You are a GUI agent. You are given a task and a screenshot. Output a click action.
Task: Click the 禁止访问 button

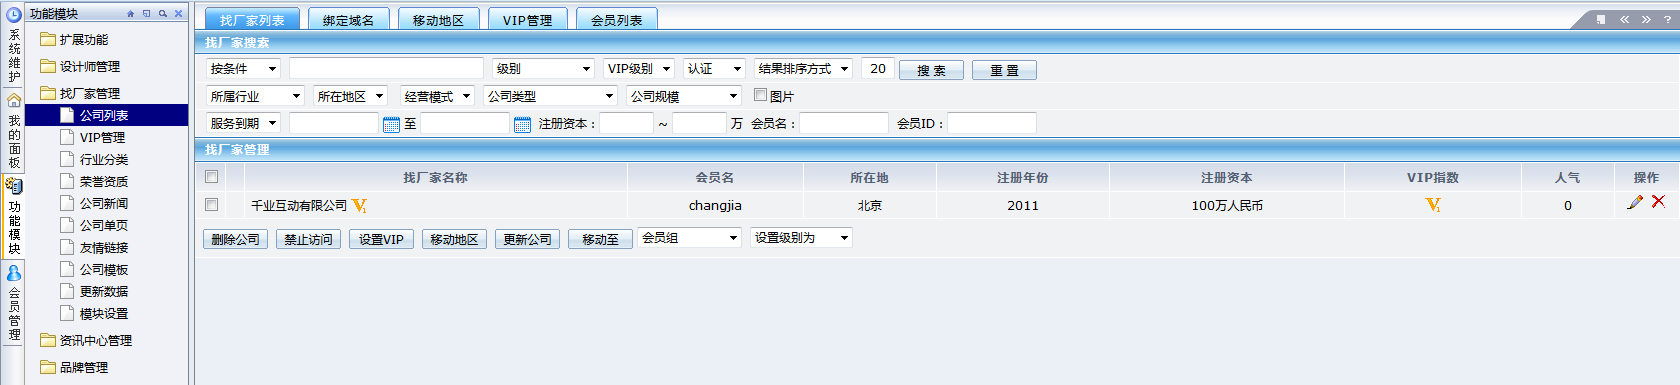tap(308, 240)
